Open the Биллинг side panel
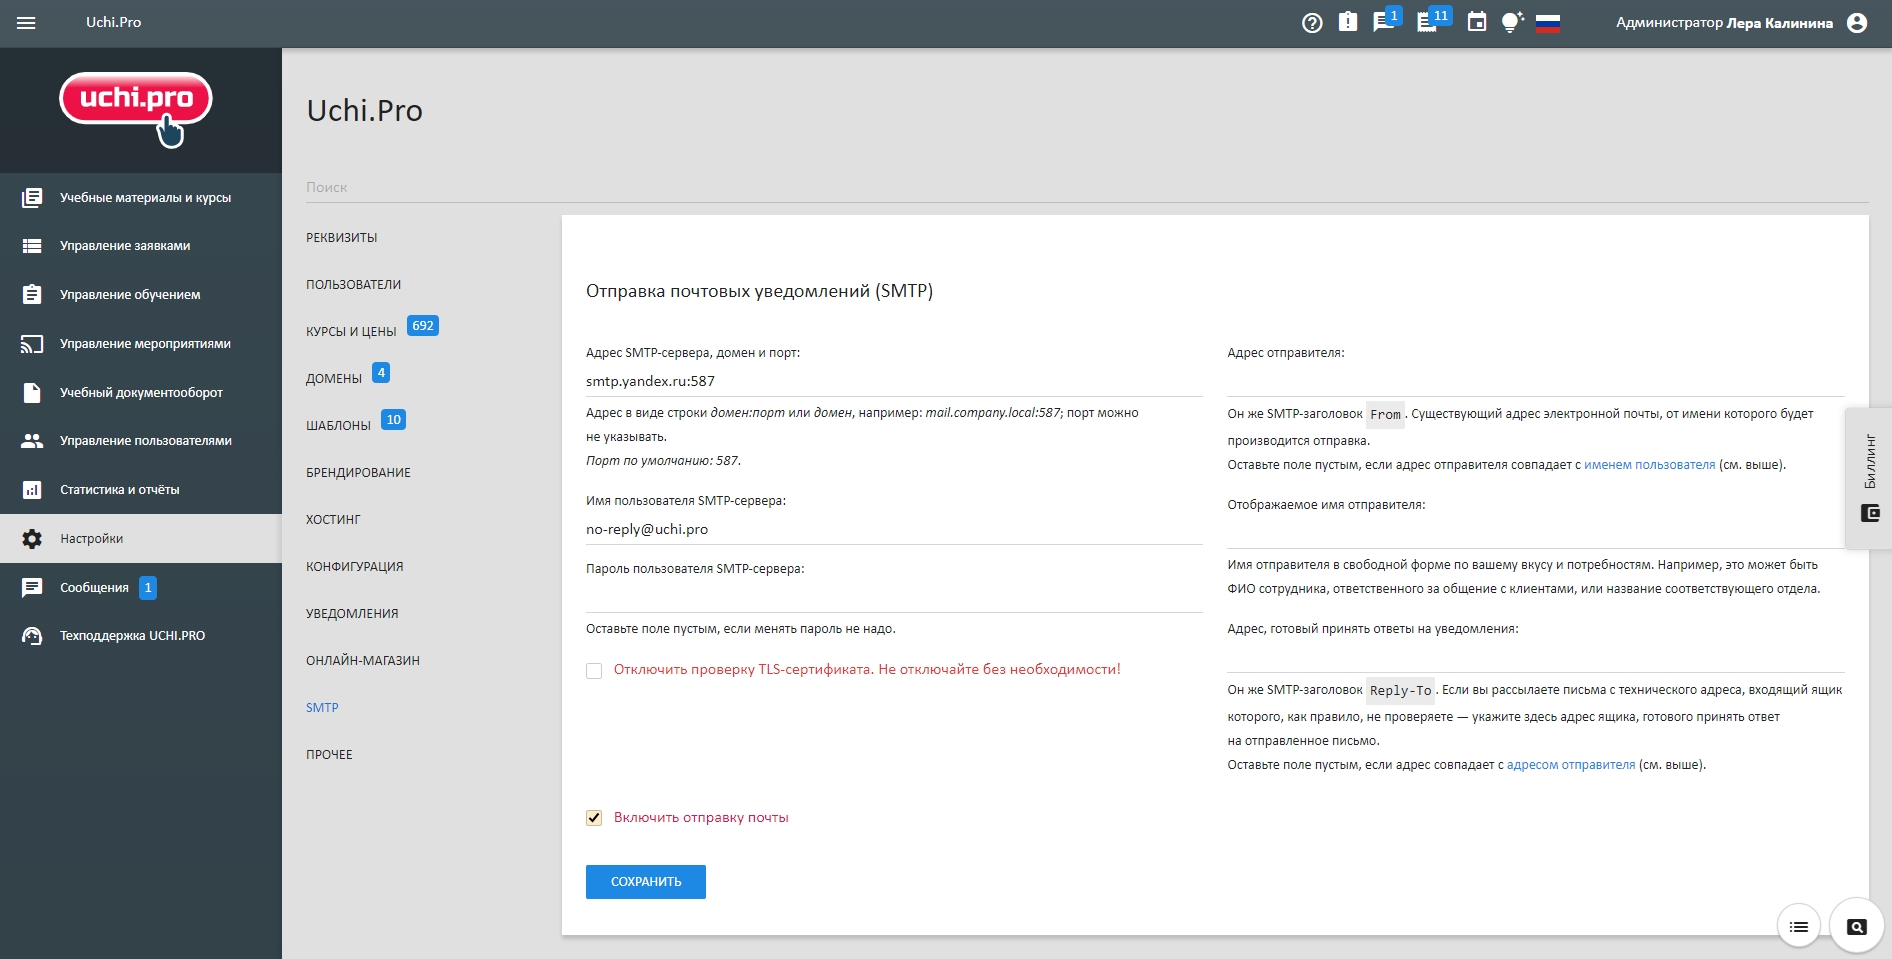This screenshot has height=959, width=1892. pyautogui.click(x=1869, y=478)
